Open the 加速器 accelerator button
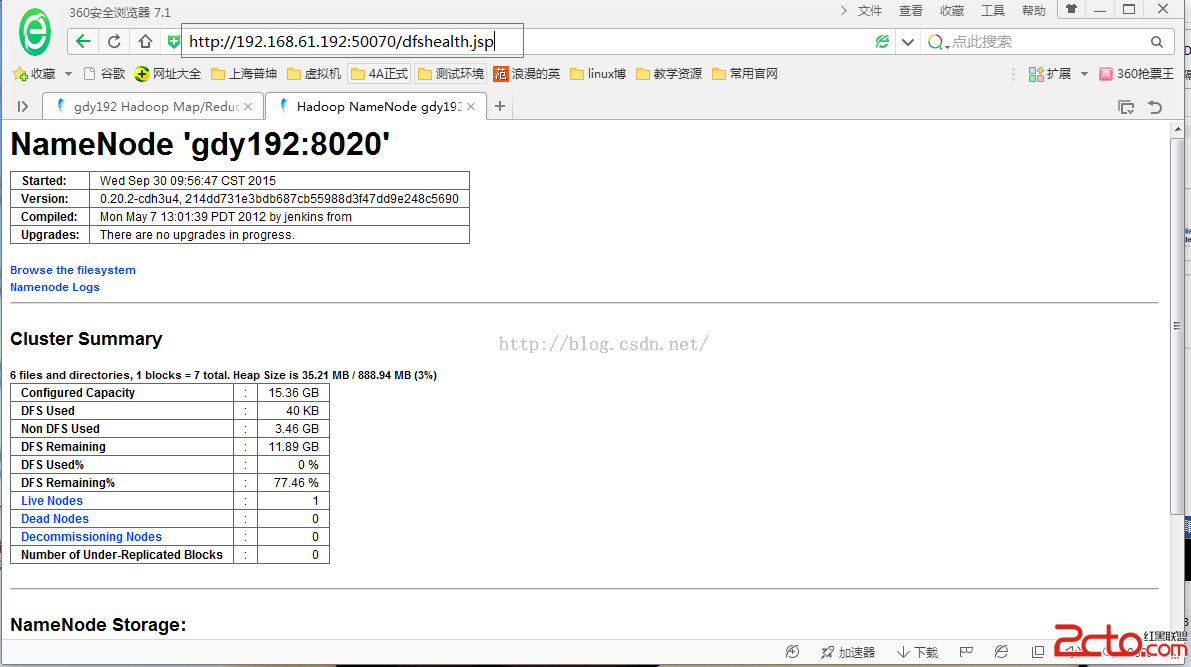Viewport: 1191px width, 667px height. click(848, 652)
